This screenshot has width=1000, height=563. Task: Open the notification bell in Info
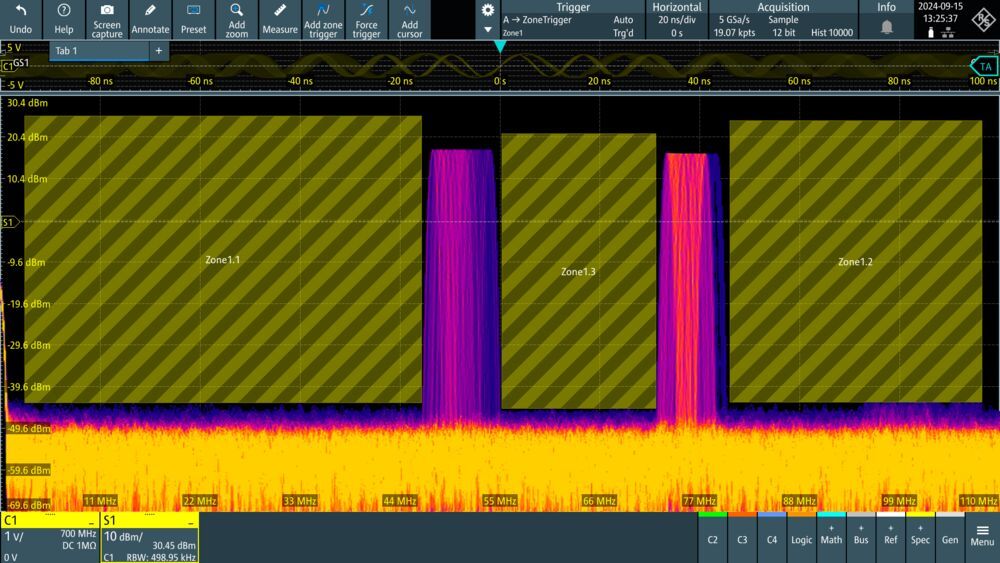pyautogui.click(x=886, y=27)
